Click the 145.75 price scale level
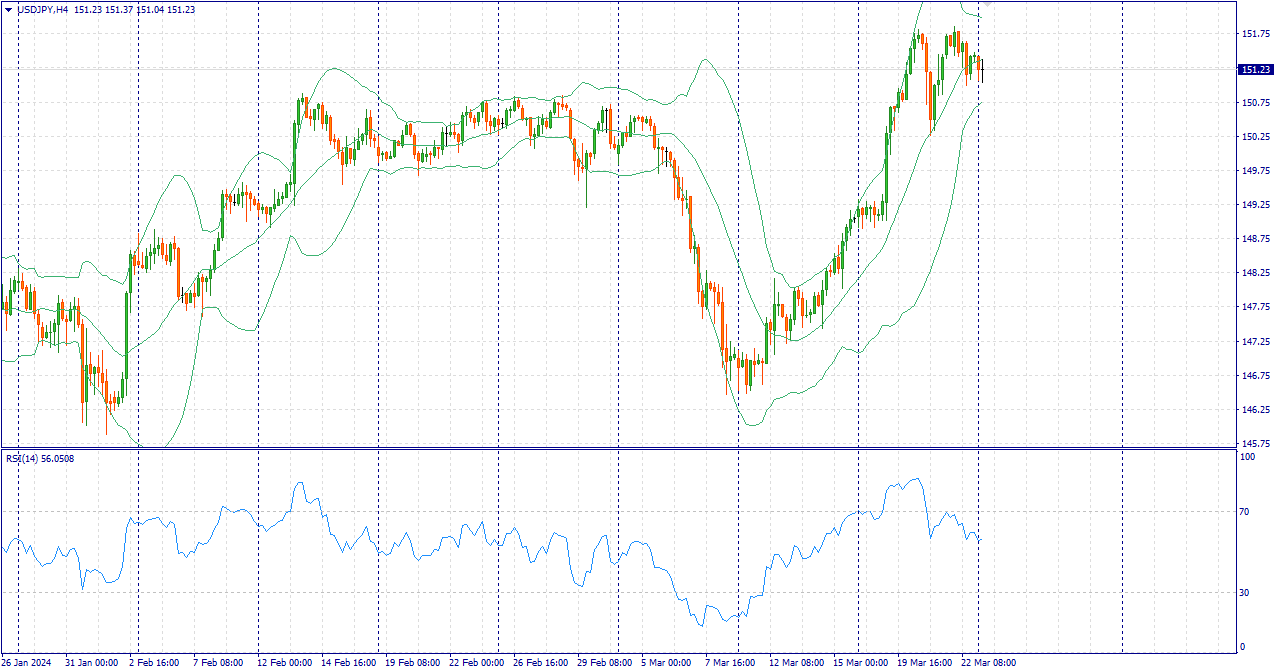This screenshot has height=671, width=1275. coord(1254,443)
